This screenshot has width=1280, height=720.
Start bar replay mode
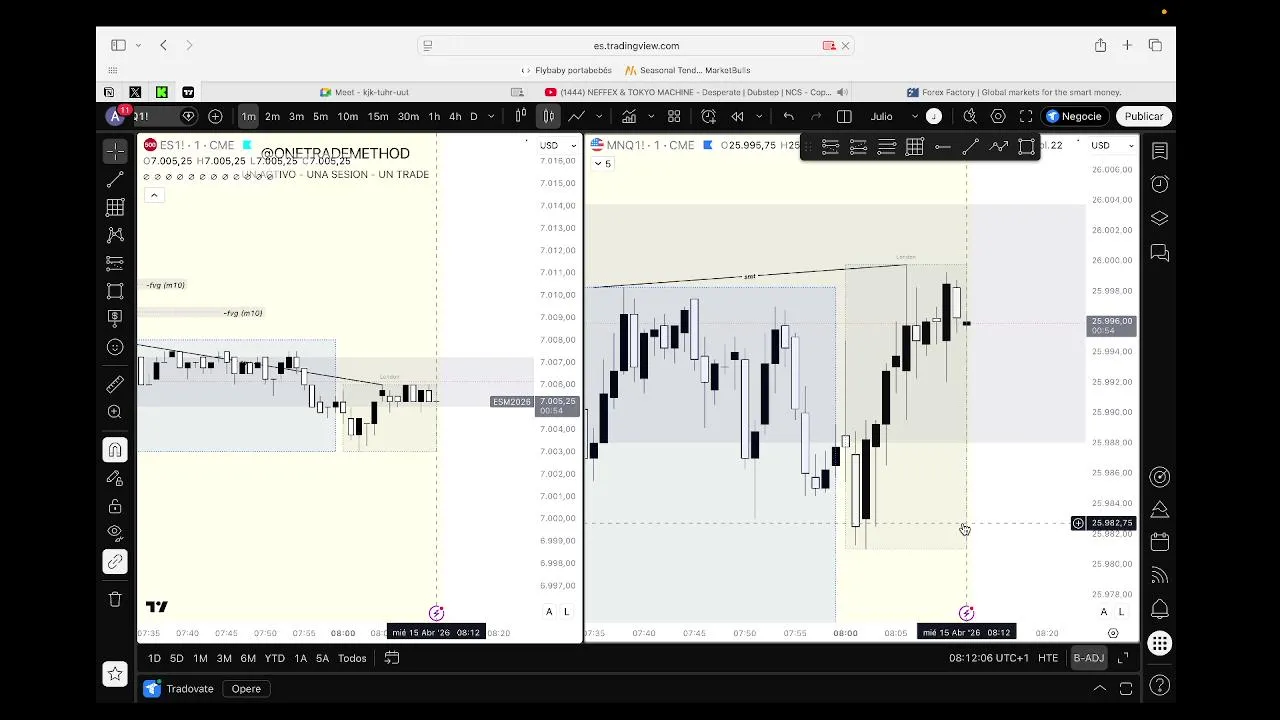click(737, 117)
